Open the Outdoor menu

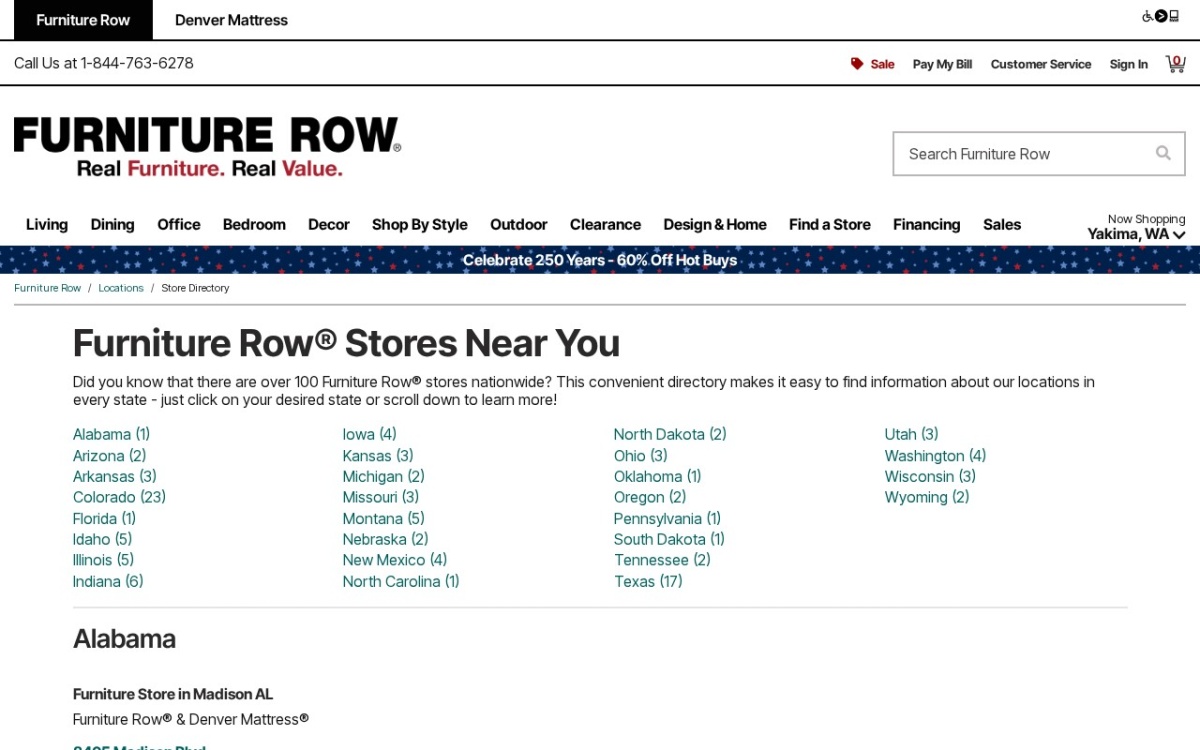pyautogui.click(x=519, y=224)
